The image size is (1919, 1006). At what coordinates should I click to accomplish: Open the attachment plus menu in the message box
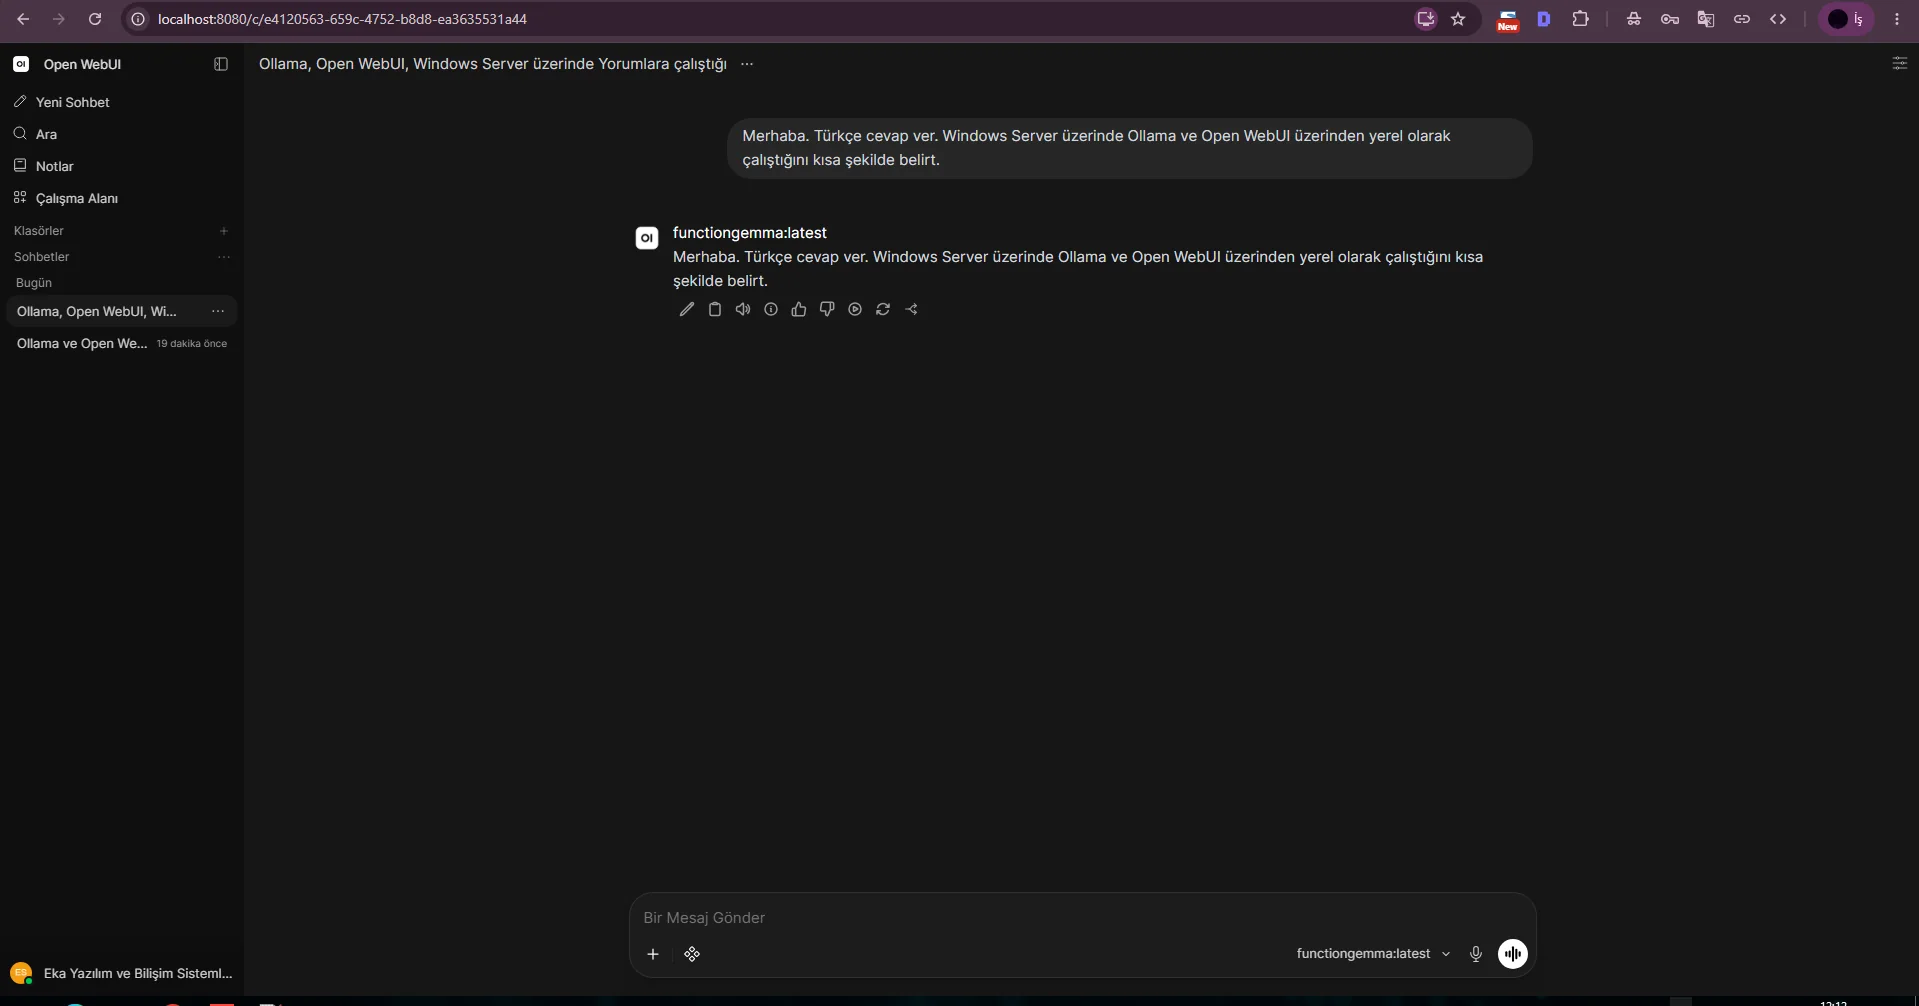coord(652,954)
